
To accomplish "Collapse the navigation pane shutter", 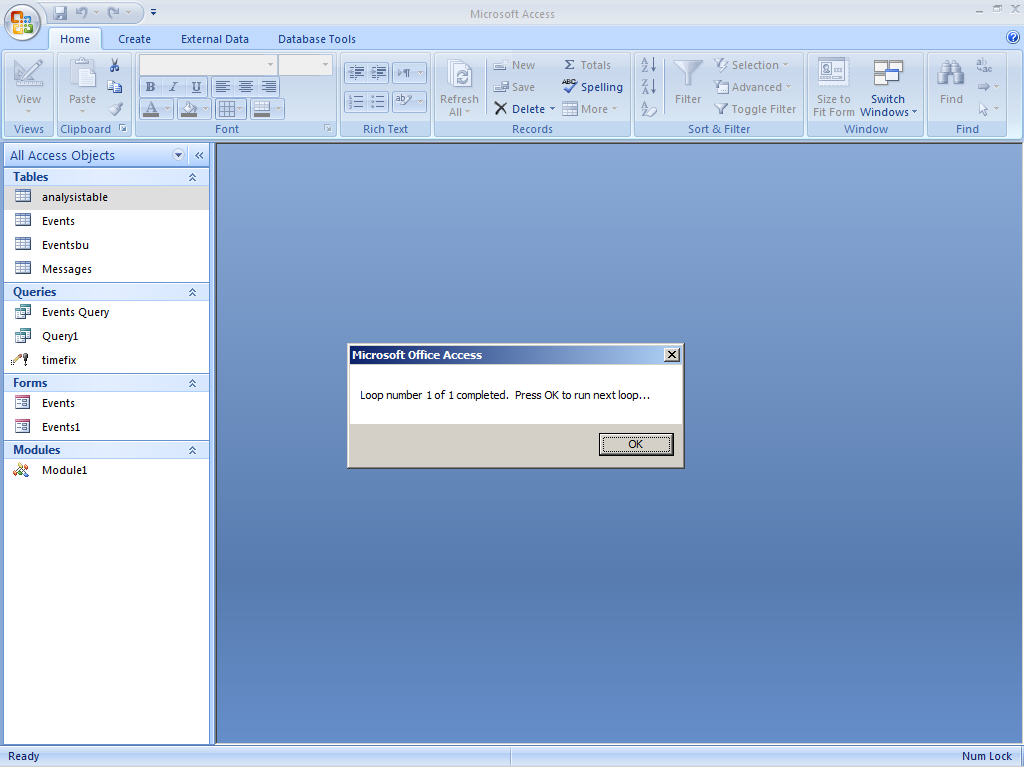I will (x=199, y=155).
